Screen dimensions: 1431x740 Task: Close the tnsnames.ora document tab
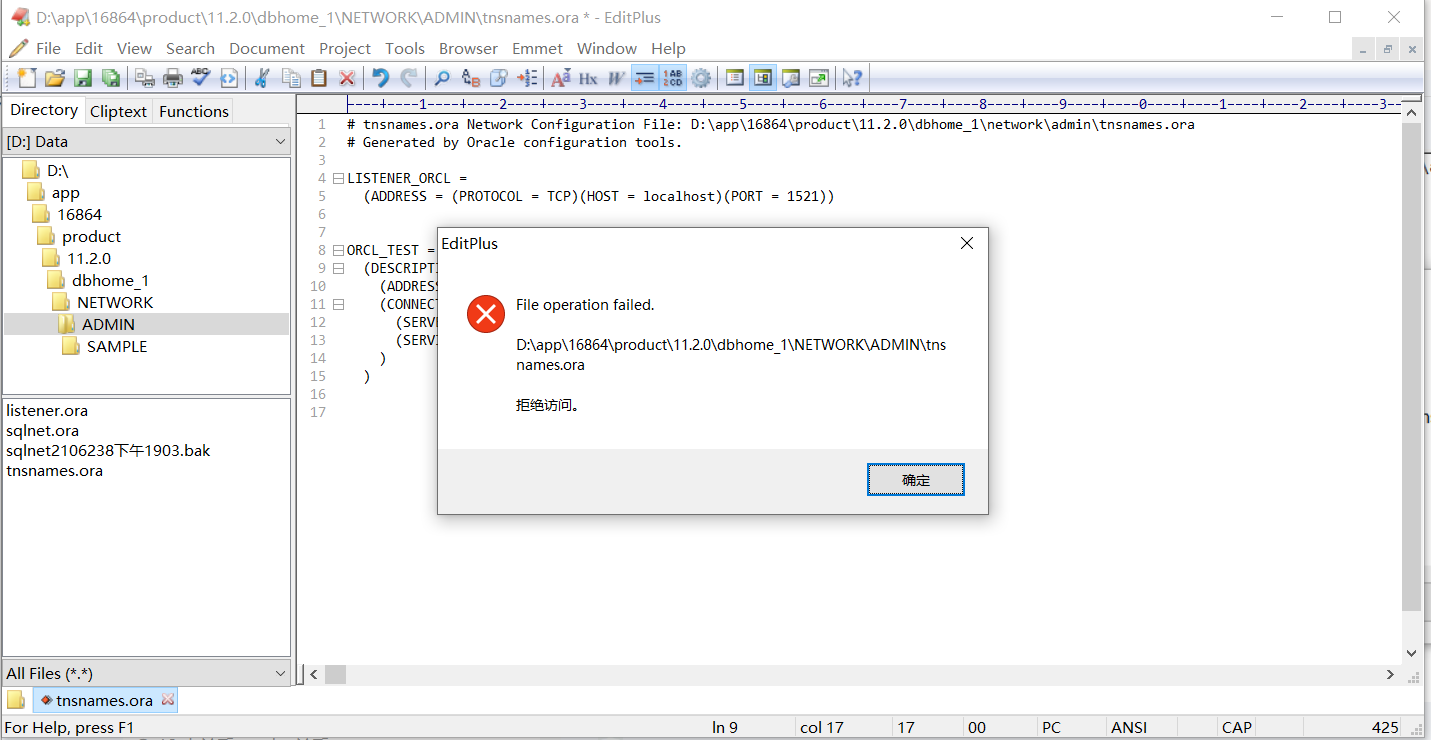click(x=168, y=700)
